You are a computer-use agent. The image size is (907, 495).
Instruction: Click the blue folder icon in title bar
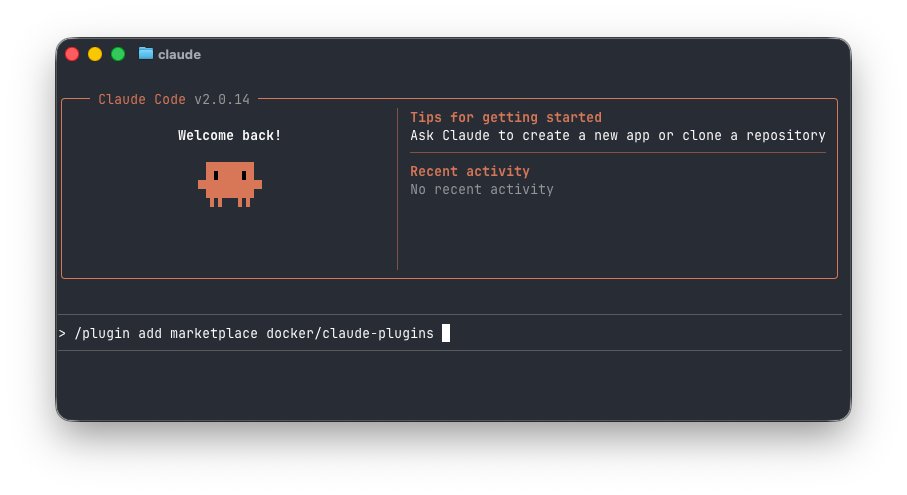[146, 54]
